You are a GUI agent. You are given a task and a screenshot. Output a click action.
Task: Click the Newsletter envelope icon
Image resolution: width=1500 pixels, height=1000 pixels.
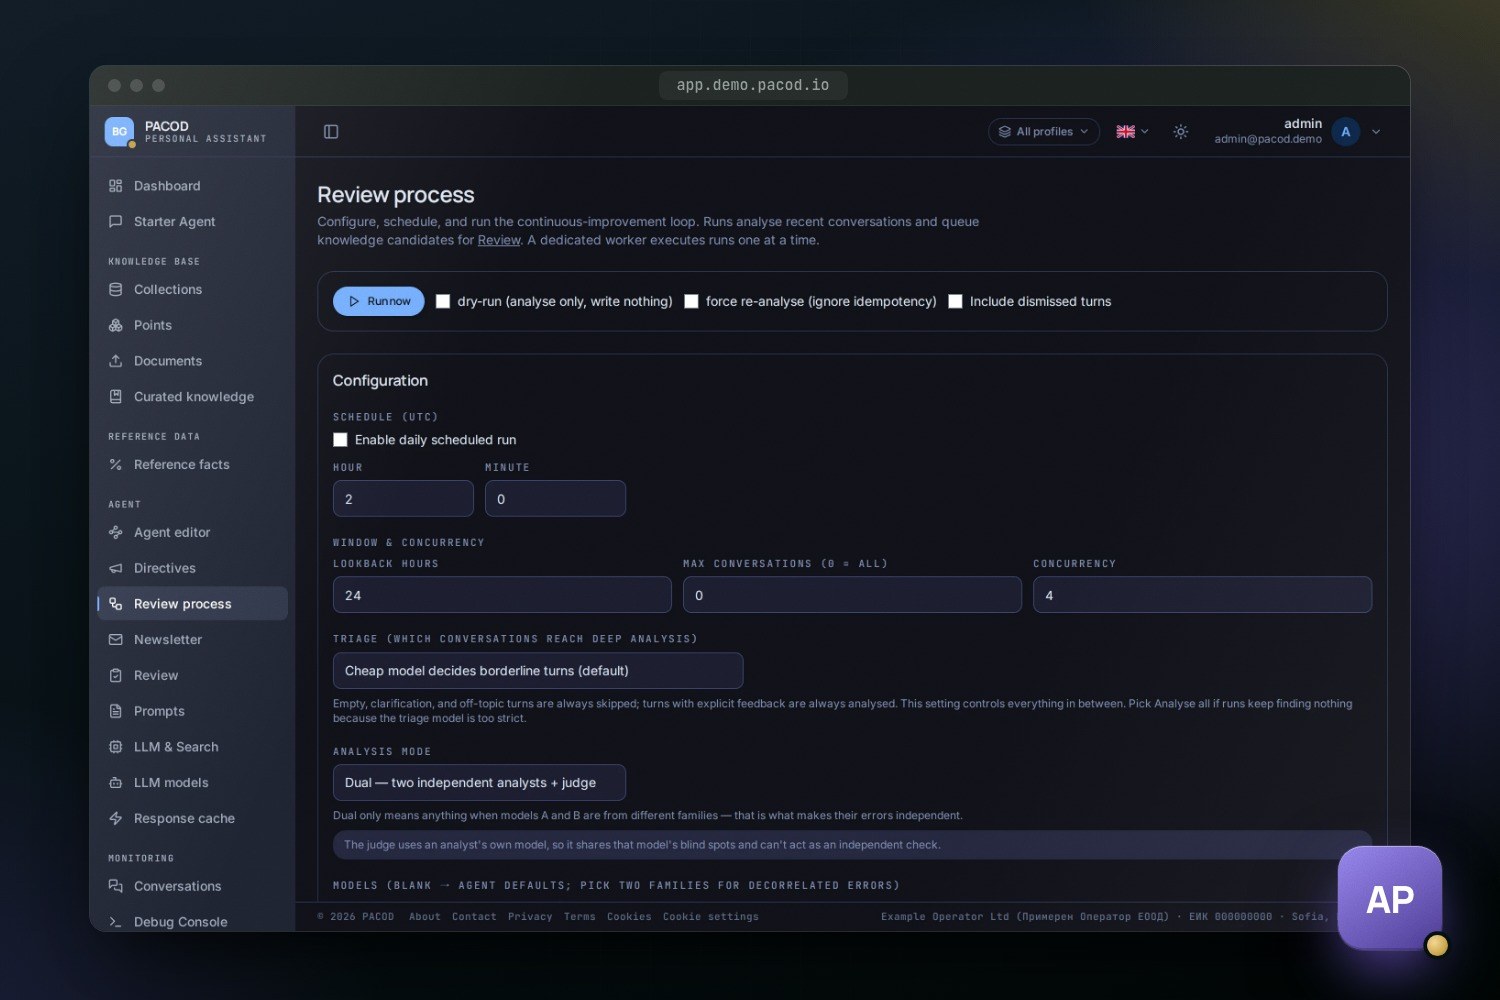116,640
